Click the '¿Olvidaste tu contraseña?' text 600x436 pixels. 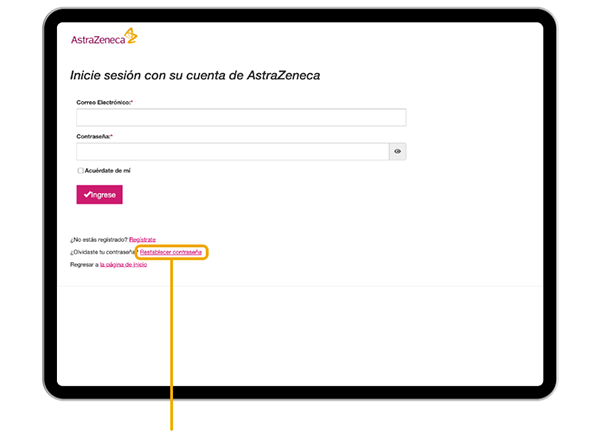click(103, 252)
